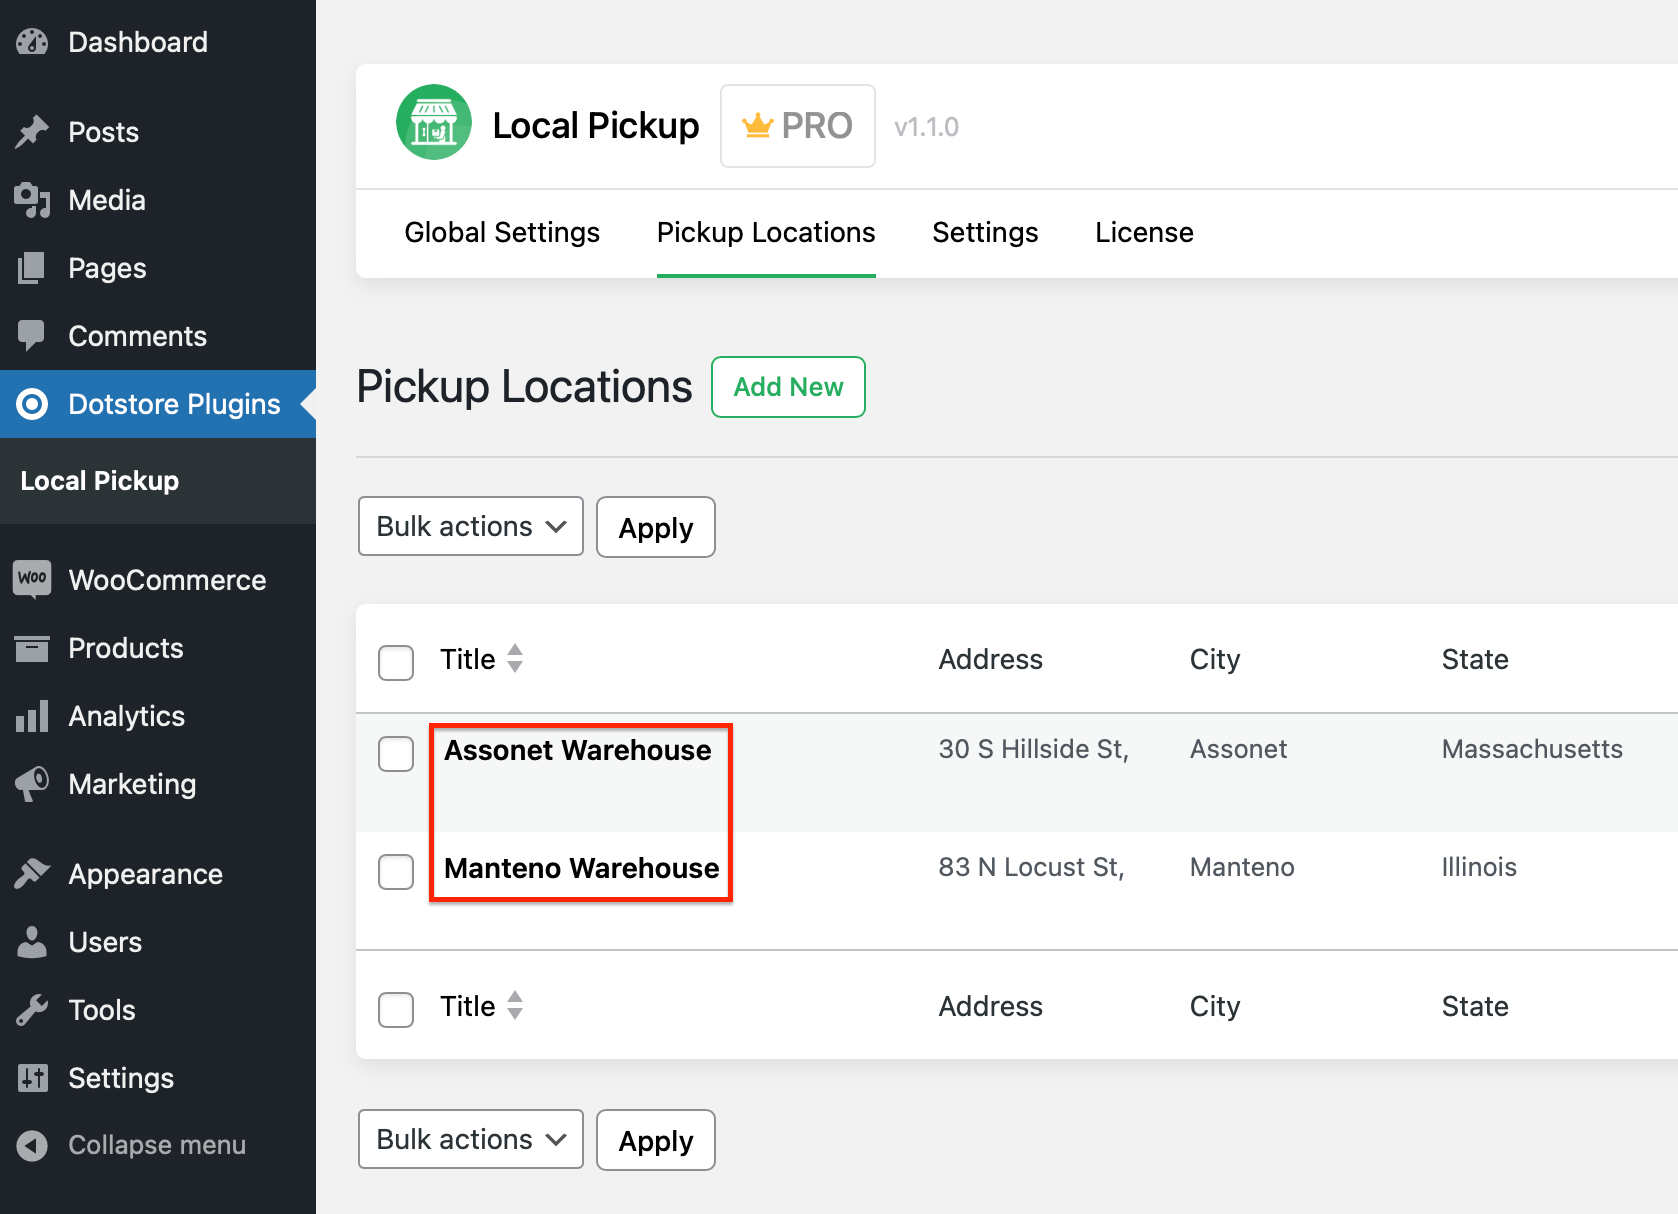Image resolution: width=1678 pixels, height=1214 pixels.
Task: Select the Dashboard icon in sidebar
Action: click(33, 42)
